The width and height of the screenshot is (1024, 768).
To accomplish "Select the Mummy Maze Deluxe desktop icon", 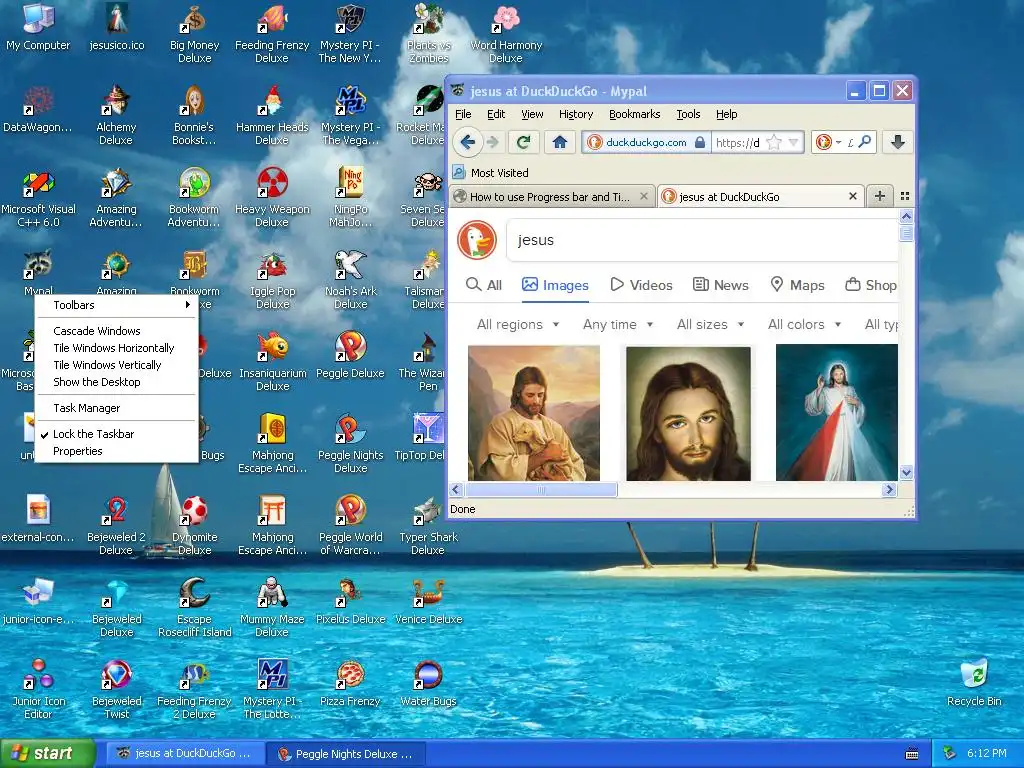I will click(272, 607).
